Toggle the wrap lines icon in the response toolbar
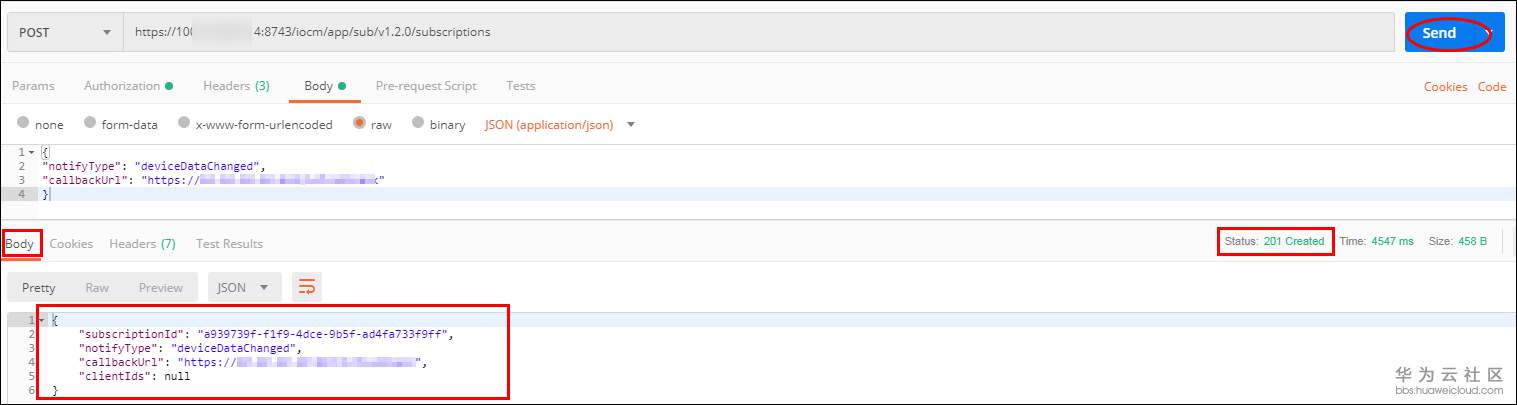 307,287
